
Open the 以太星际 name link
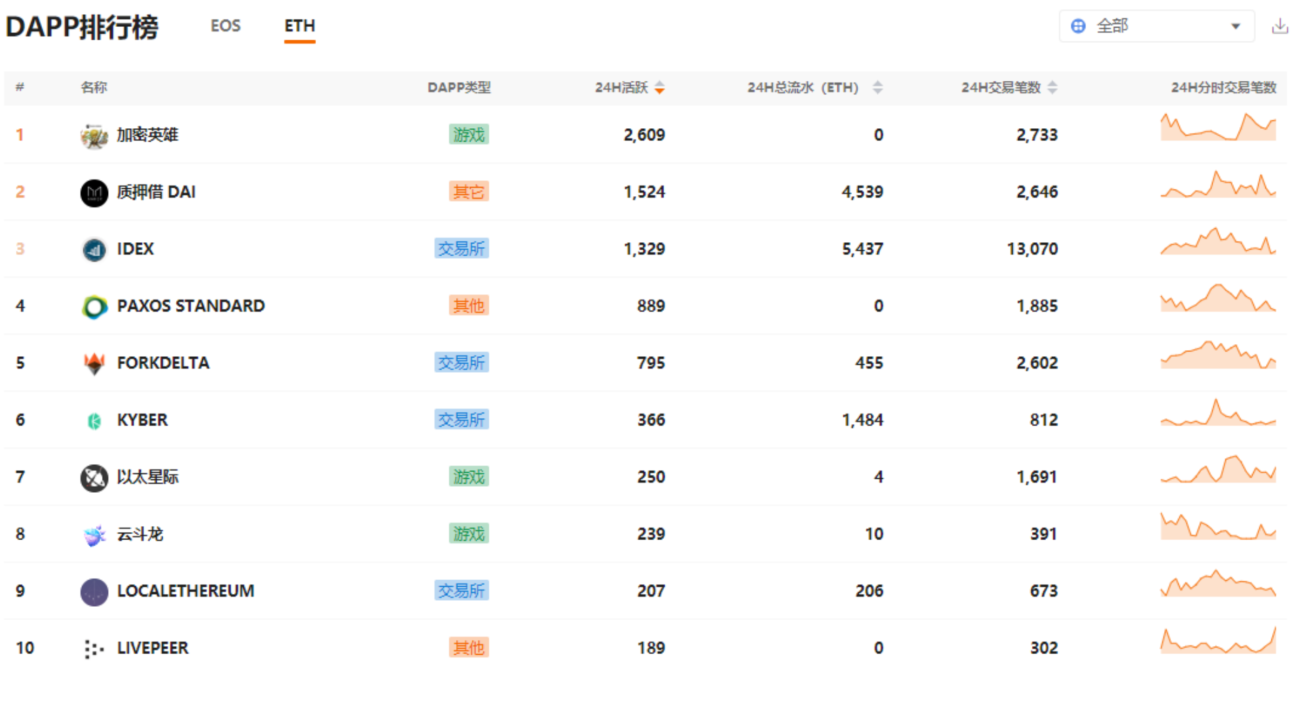[x=147, y=477]
